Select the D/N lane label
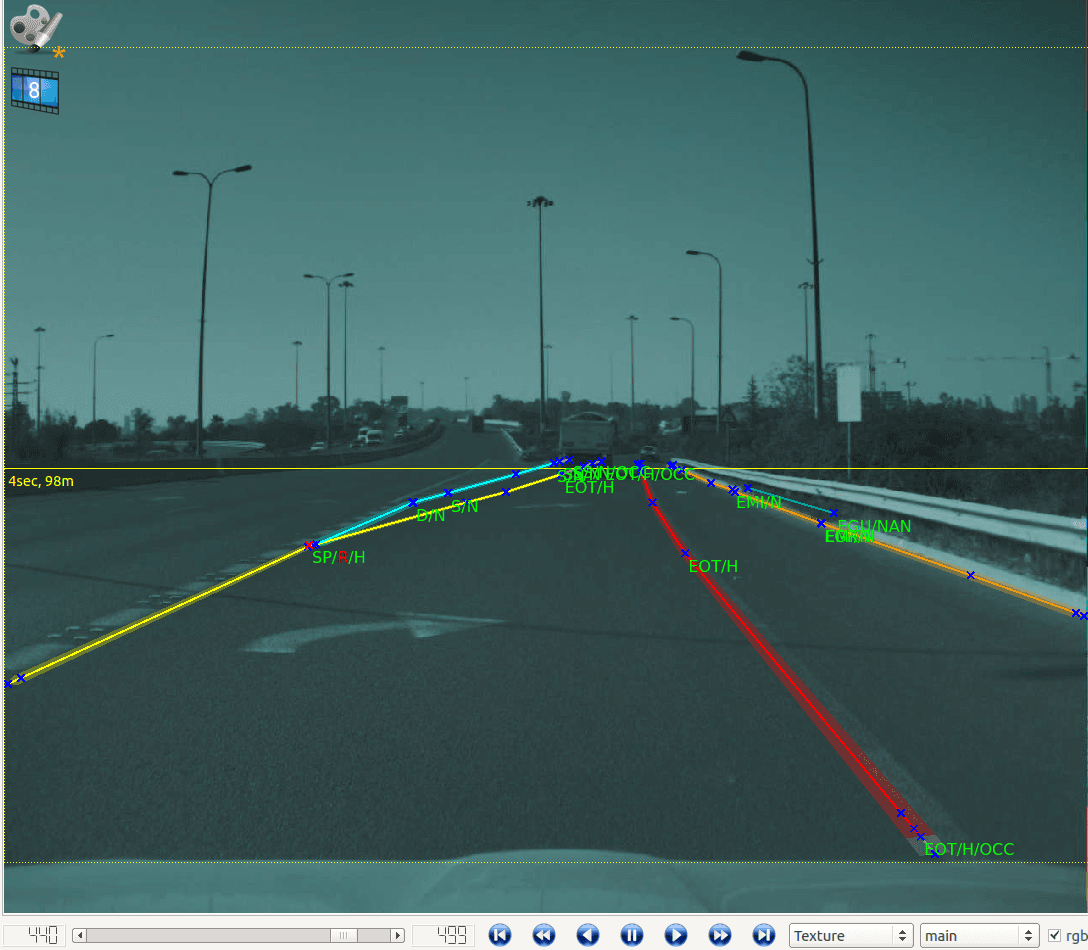The width and height of the screenshot is (1088, 950). (x=430, y=515)
